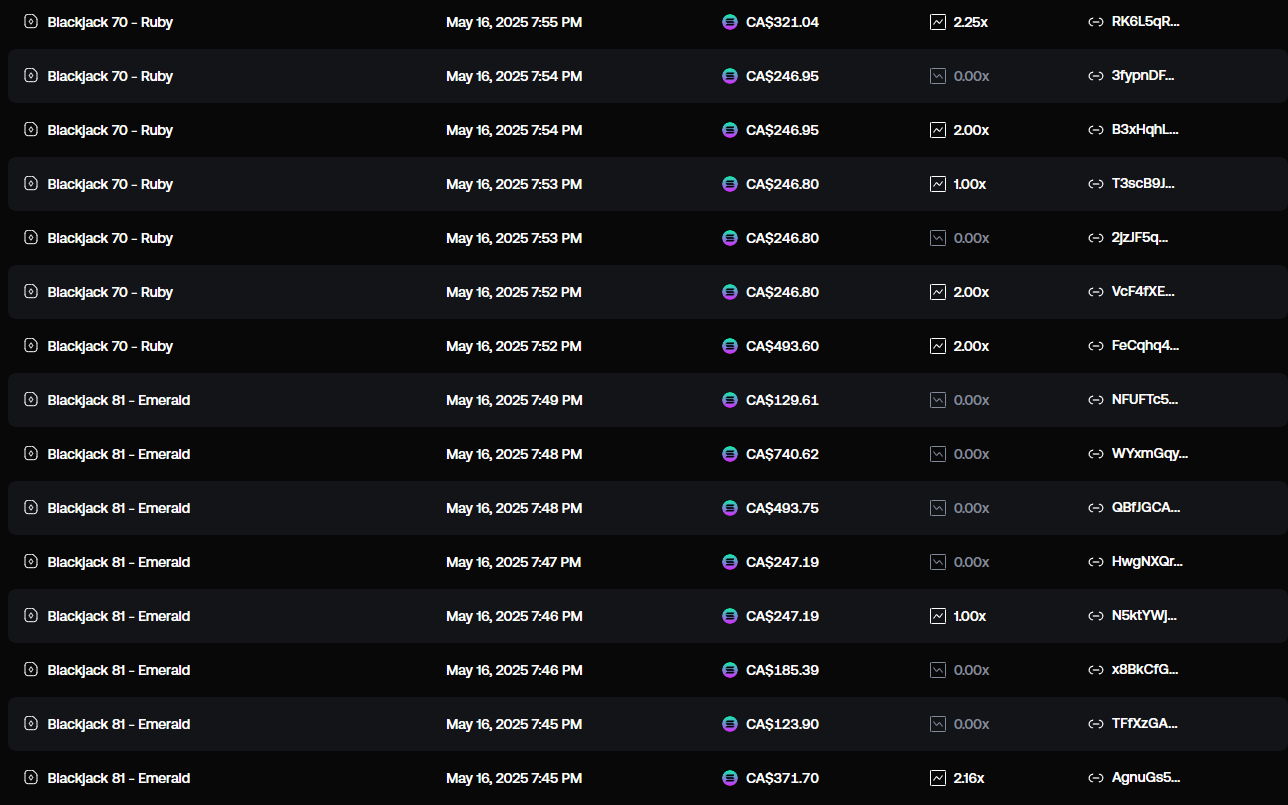
Task: Click the game icon in the CA$129.61 Emerald row
Action: click(31, 400)
